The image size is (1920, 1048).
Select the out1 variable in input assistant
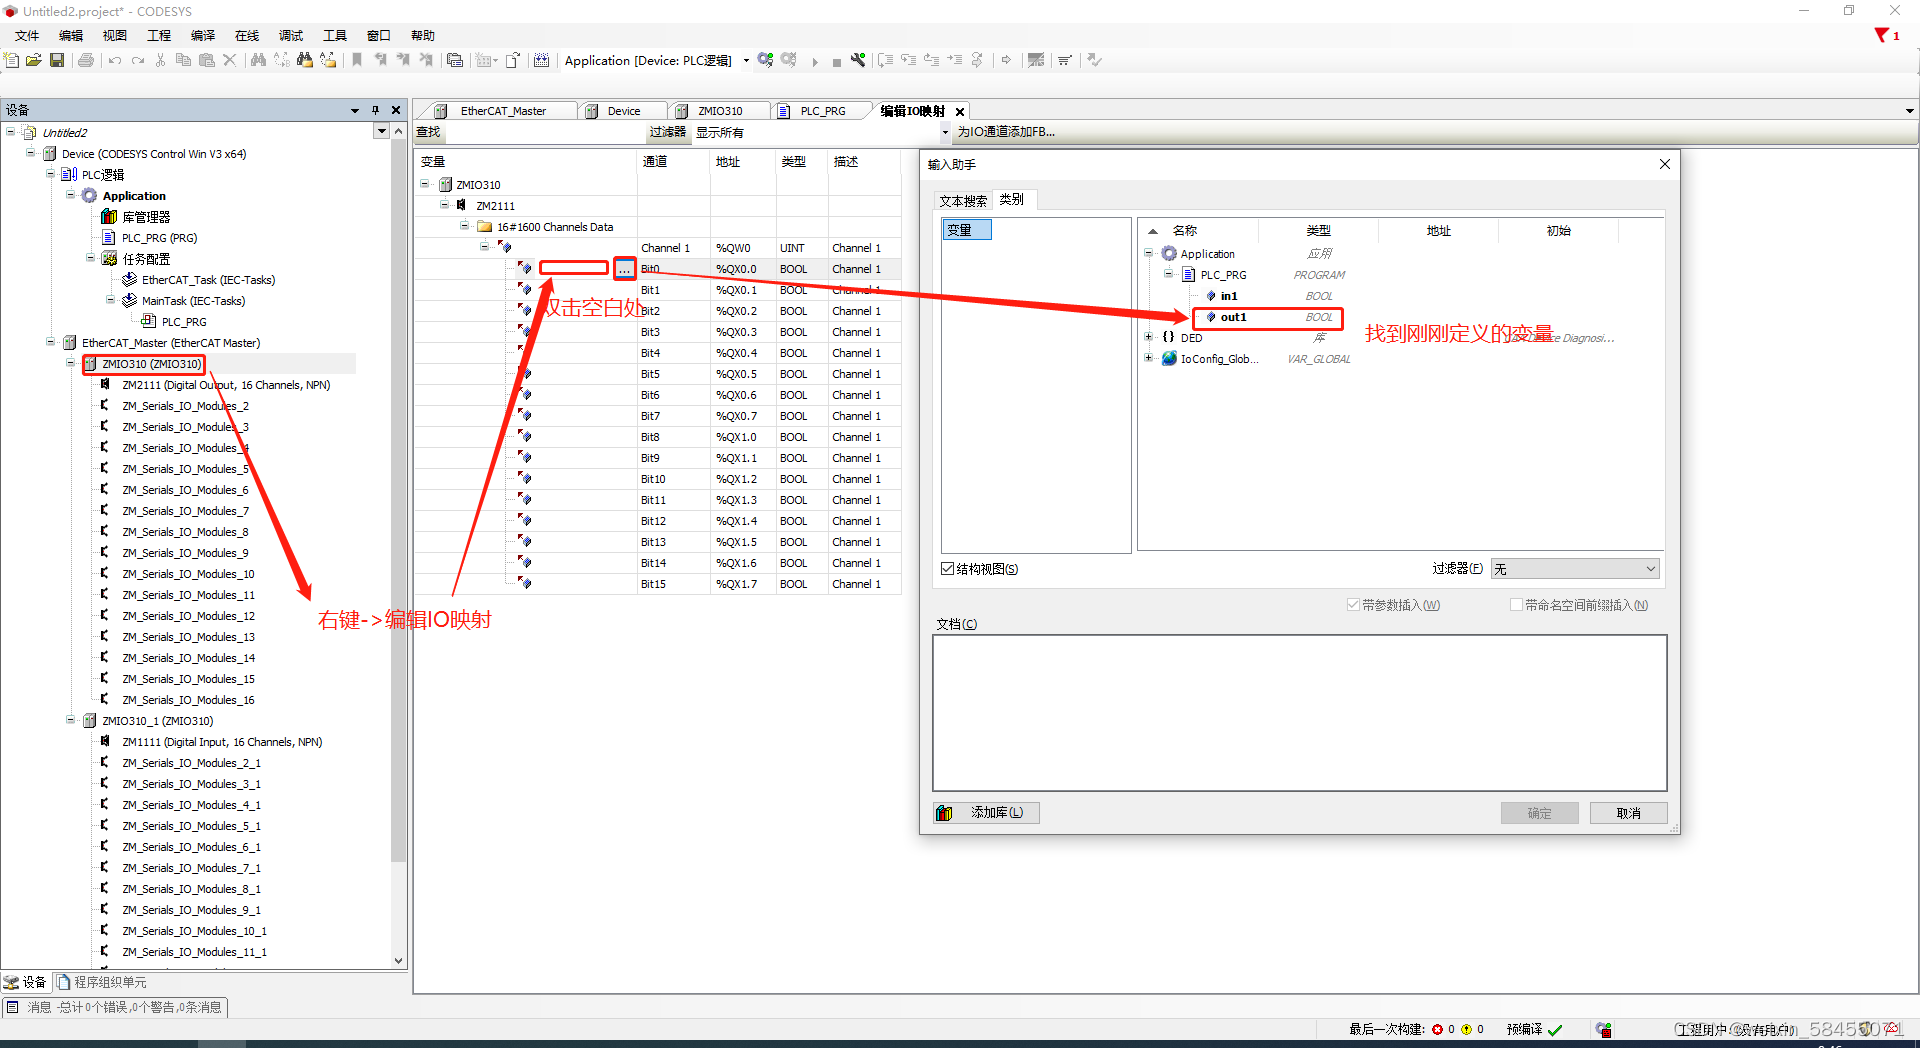pos(1233,317)
